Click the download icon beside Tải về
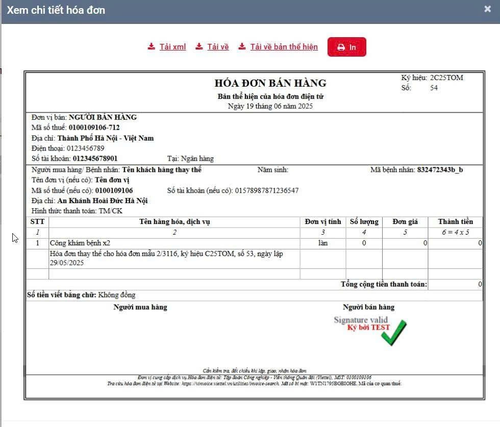Viewport: 500px width, 427px height. point(199,47)
